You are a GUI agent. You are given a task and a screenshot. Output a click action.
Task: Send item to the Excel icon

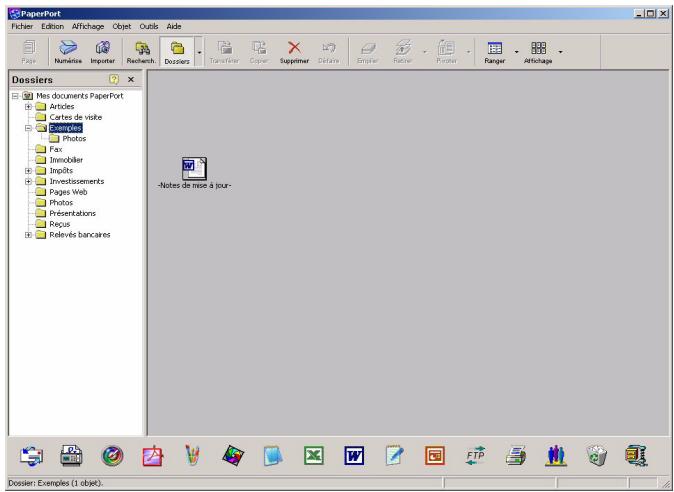pos(314,455)
